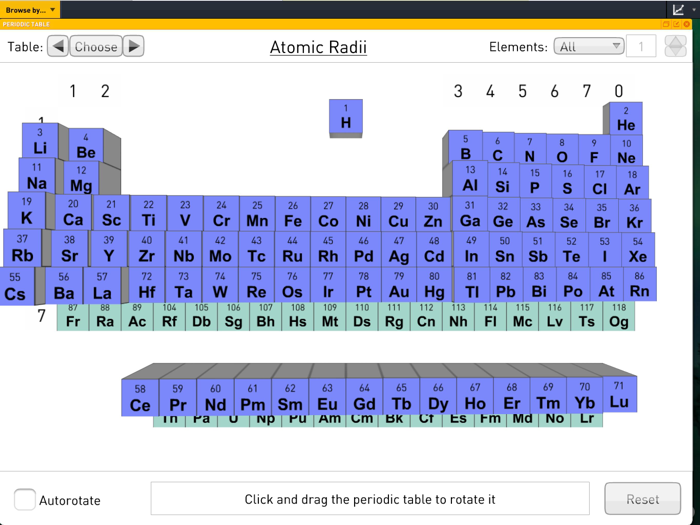700x525 pixels.
Task: Select the Copernicium (Cn) element tile
Action: coord(426,316)
